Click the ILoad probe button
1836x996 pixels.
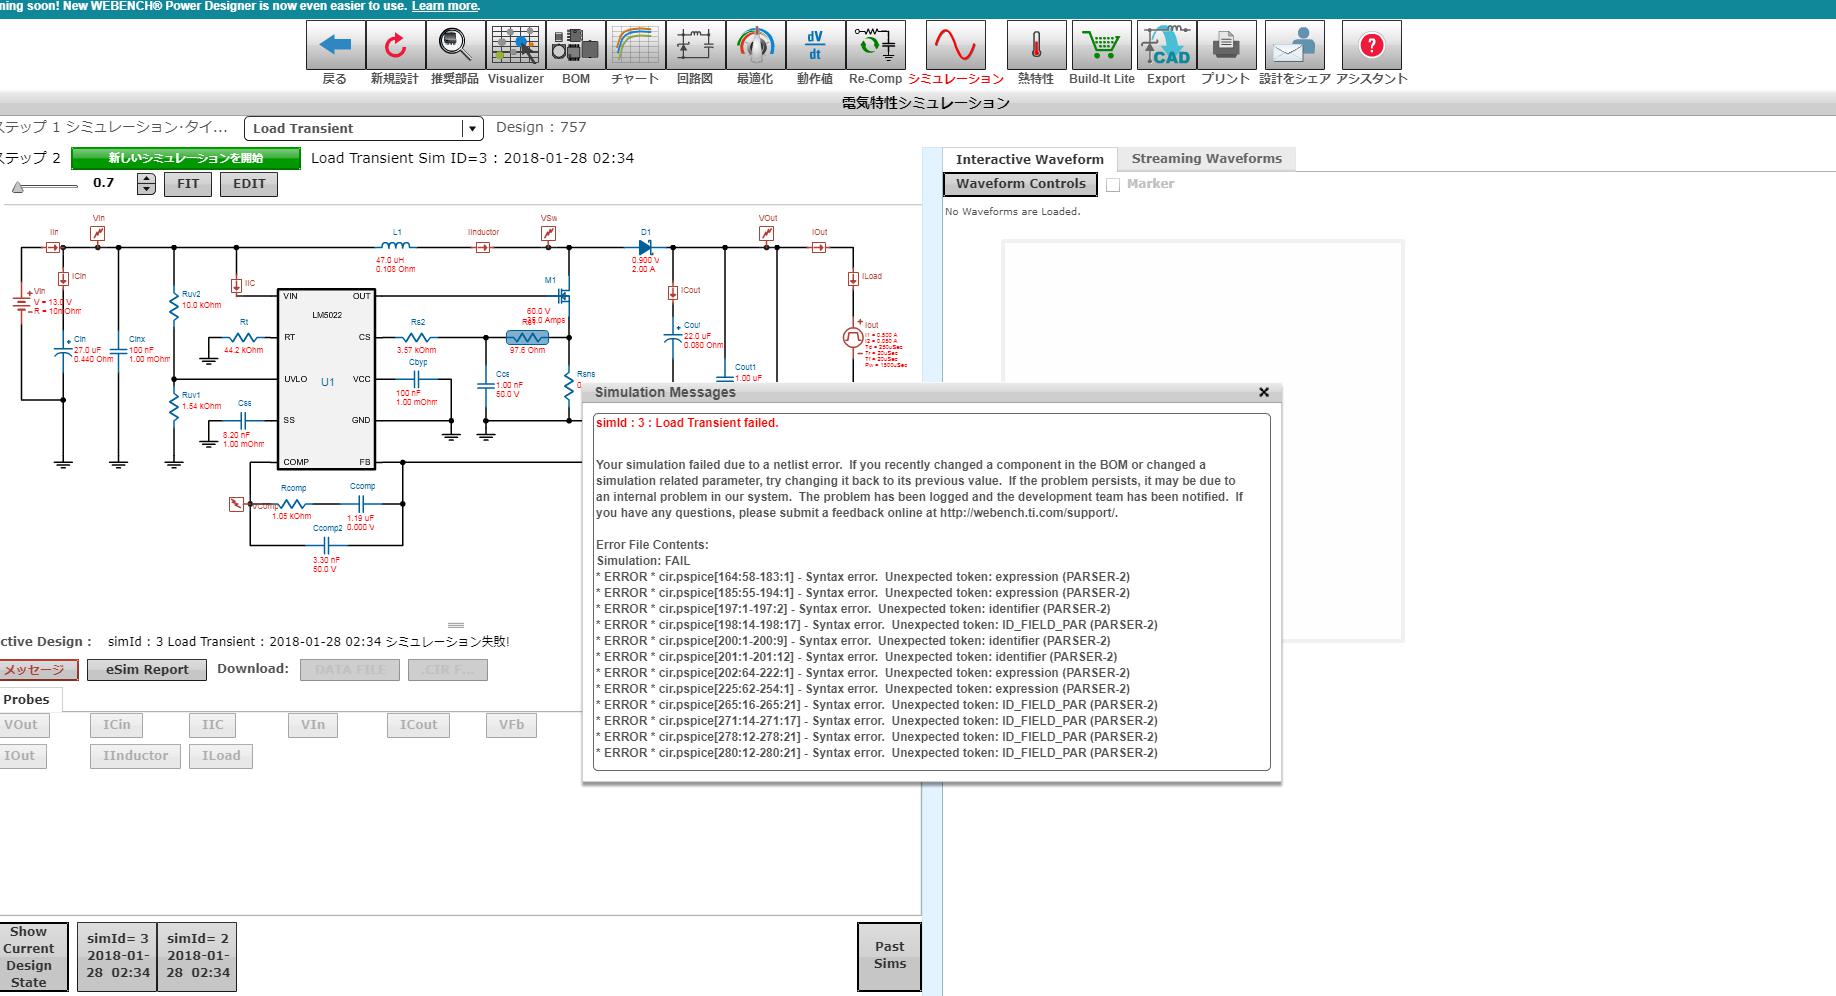coord(221,756)
